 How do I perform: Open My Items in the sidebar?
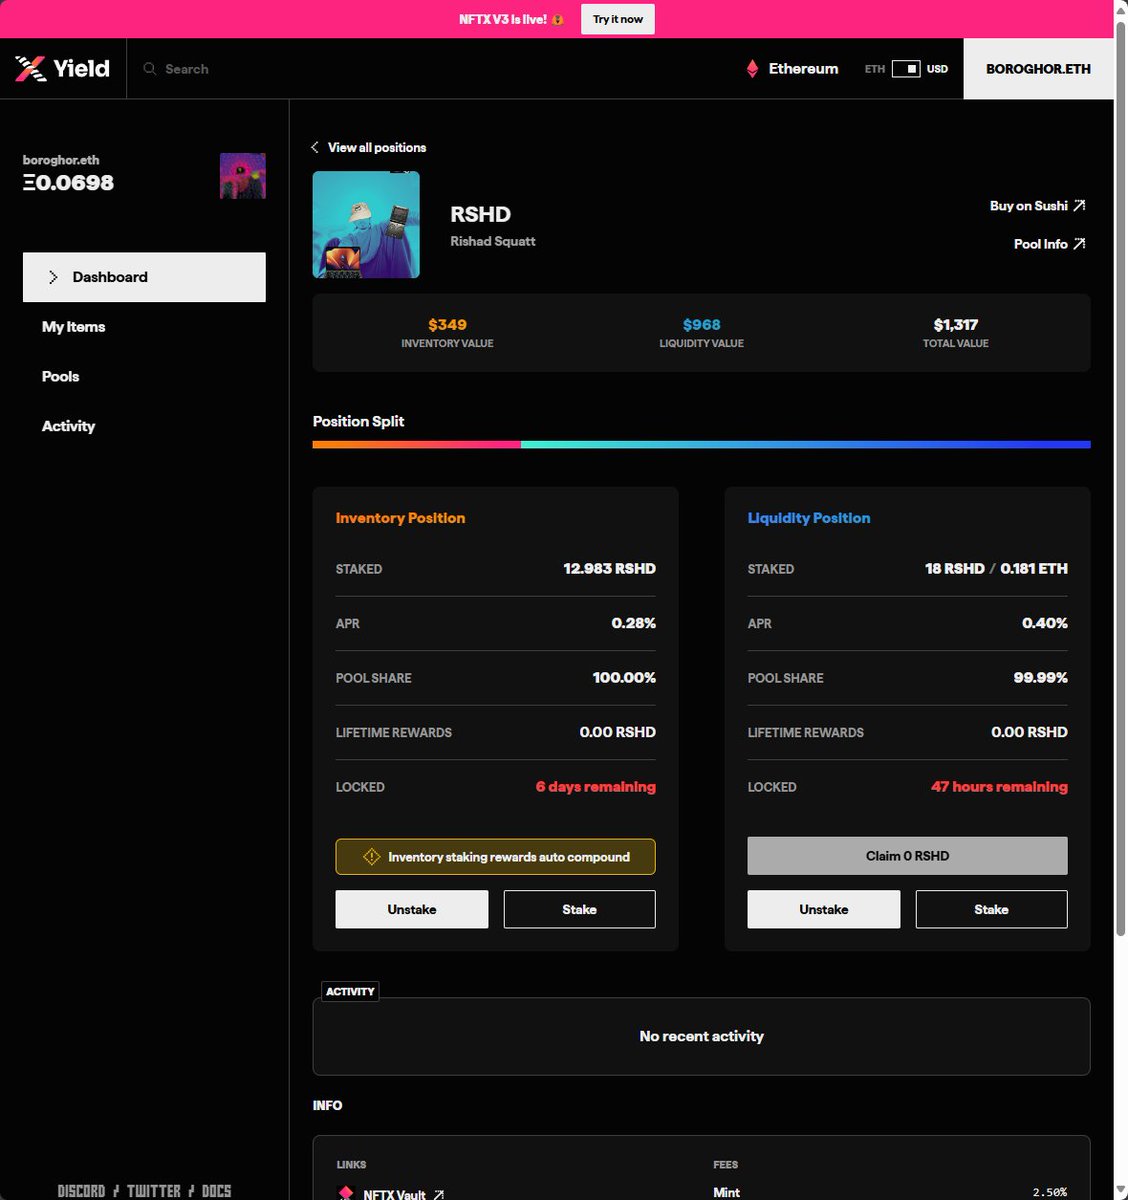click(x=73, y=327)
